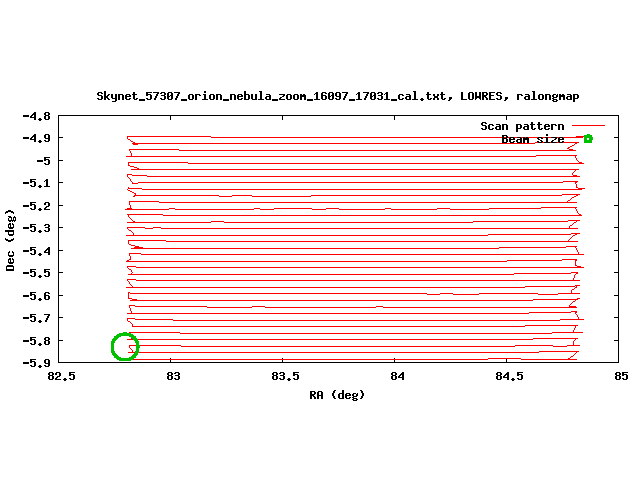This screenshot has width=640, height=480.
Task: Click the y-axis tick label -5.2
Action: coord(36,206)
